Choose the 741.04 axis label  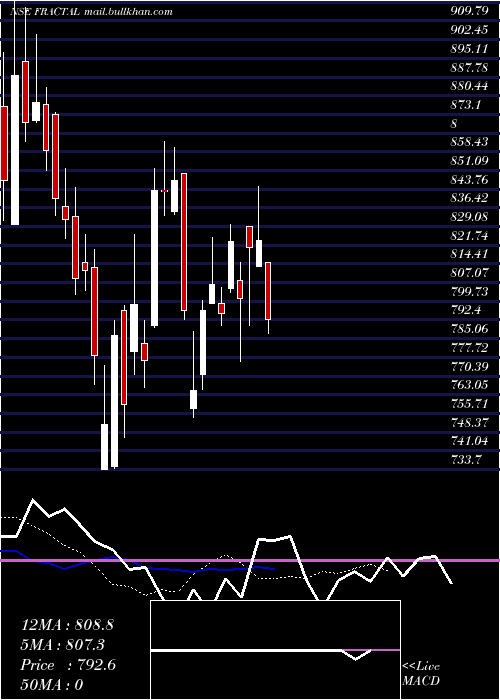(469, 441)
